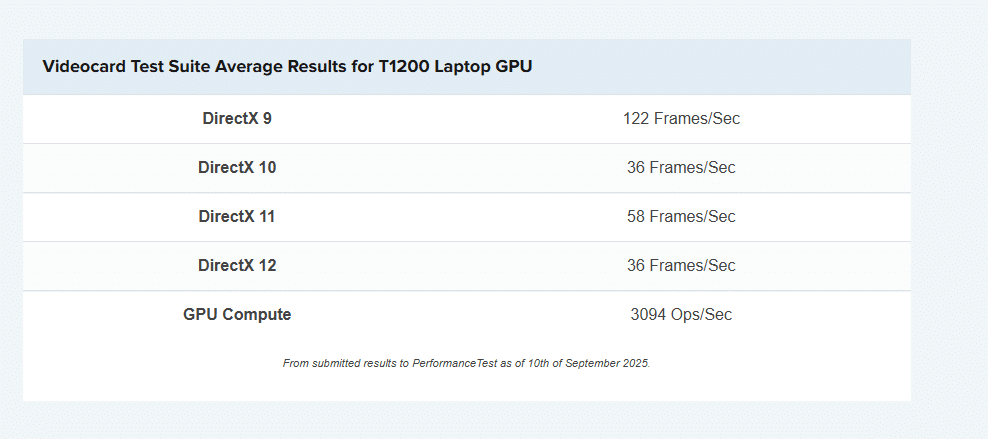Viewport: 988px width, 439px height.
Task: Select the GPU Compute row label
Action: point(237,315)
